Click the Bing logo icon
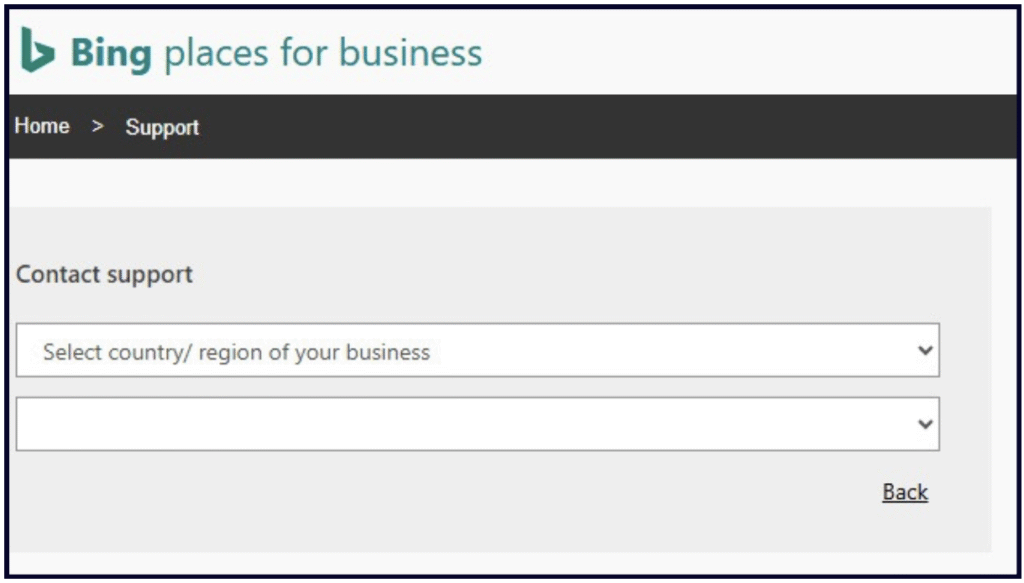 (37, 50)
